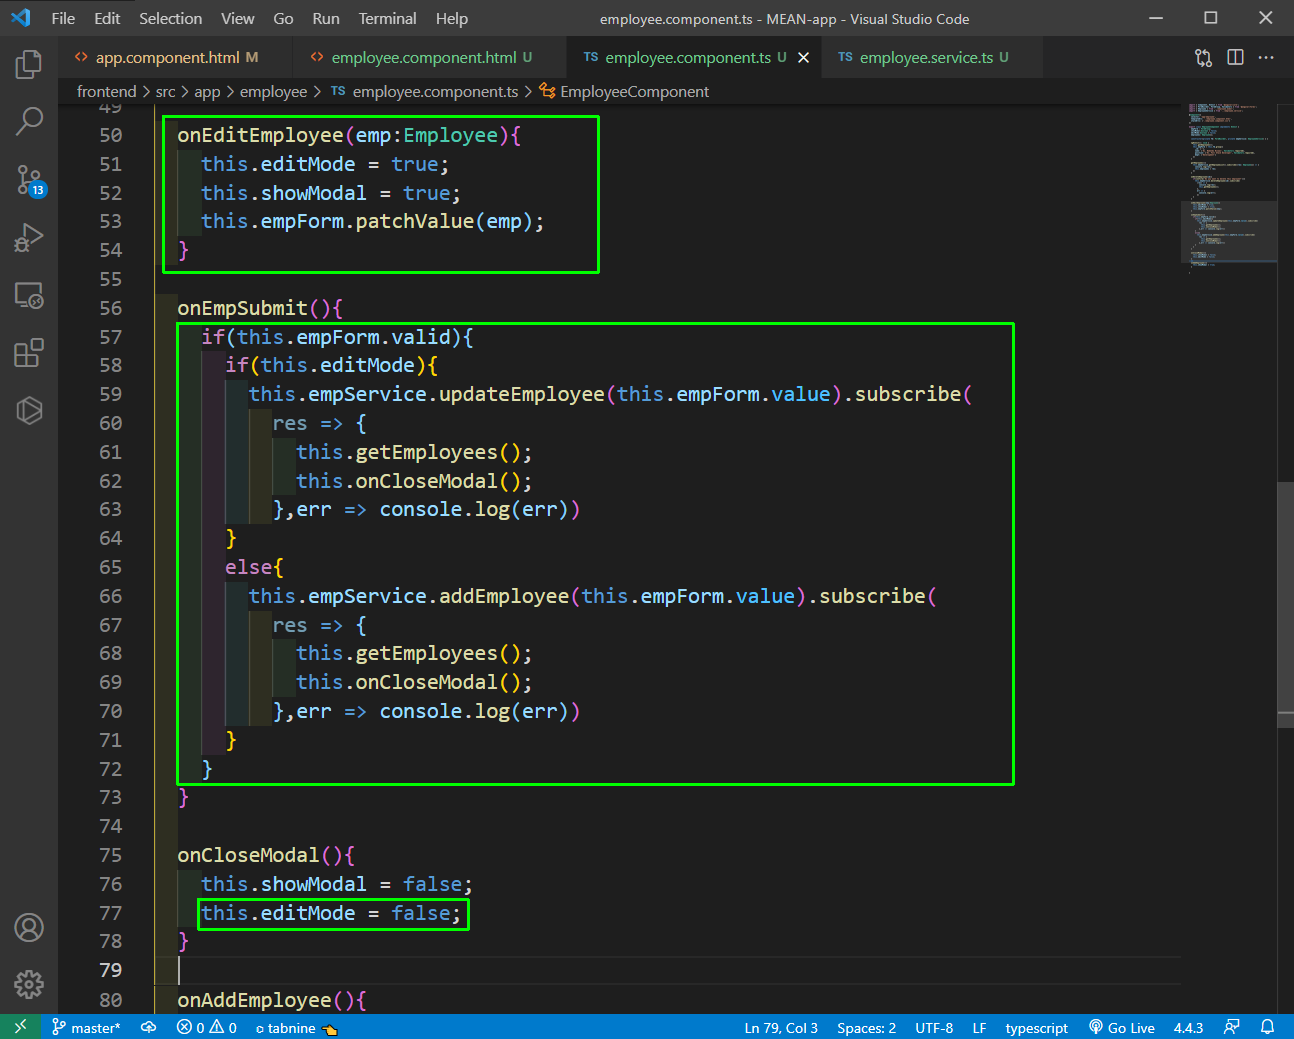Click the app breadcrumb segment
Screen dimensions: 1294x1039
pyautogui.click(x=207, y=92)
